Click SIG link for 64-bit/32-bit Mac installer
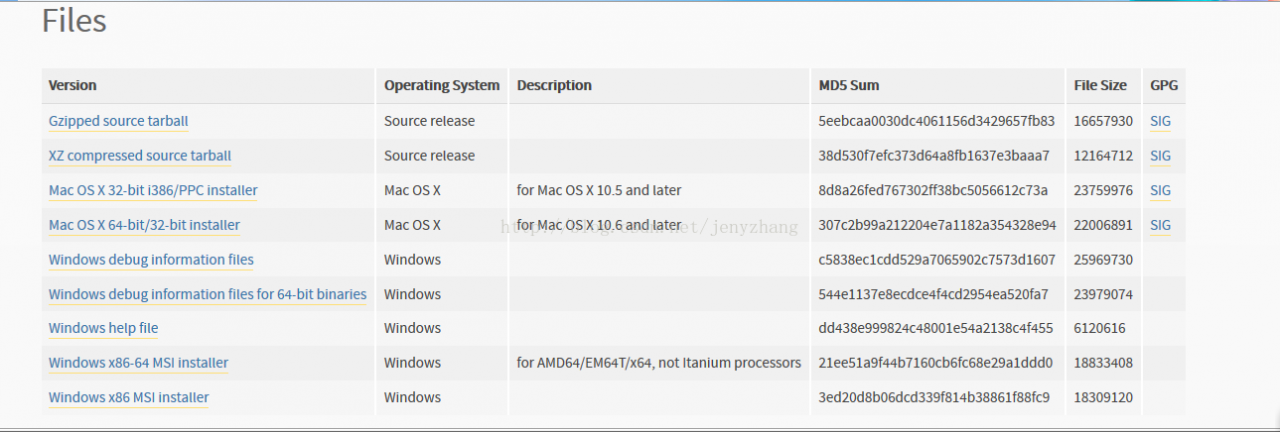This screenshot has width=1280, height=432. coord(1160,225)
